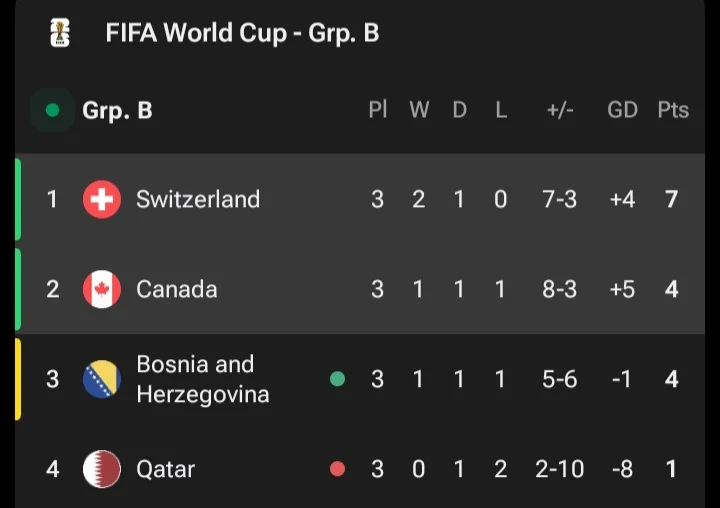
Task: Click the Grp. B table label
Action: click(x=117, y=111)
